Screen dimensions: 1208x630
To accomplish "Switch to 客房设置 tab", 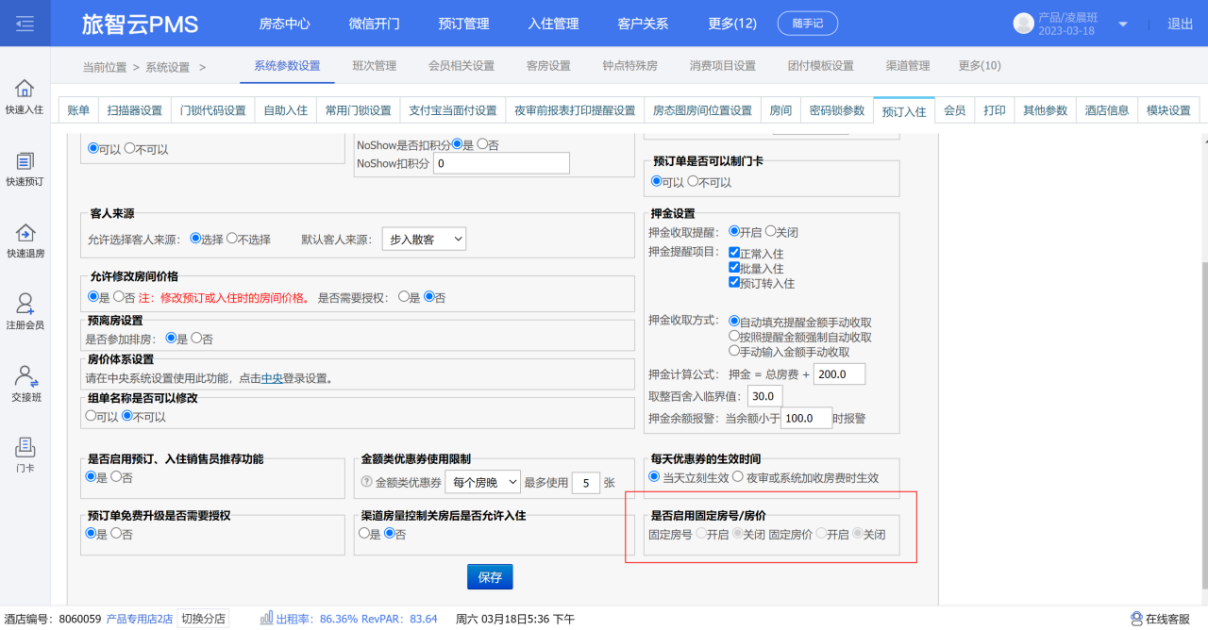I will pos(548,66).
